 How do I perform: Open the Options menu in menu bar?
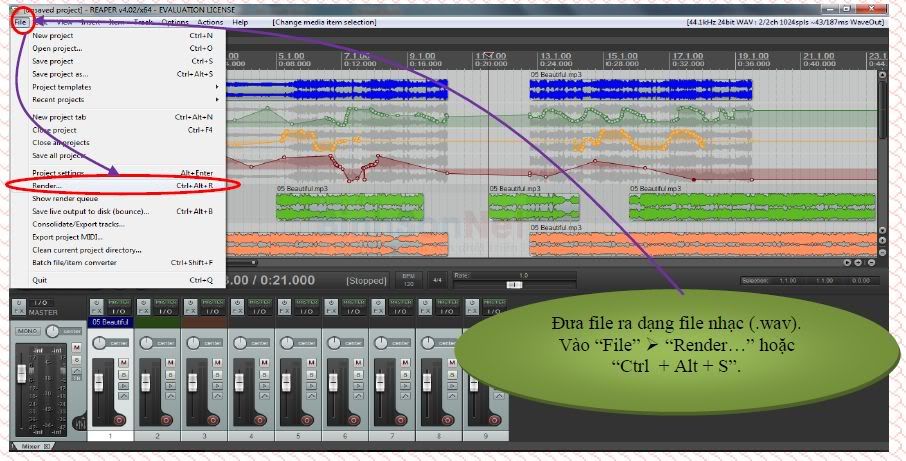(174, 21)
